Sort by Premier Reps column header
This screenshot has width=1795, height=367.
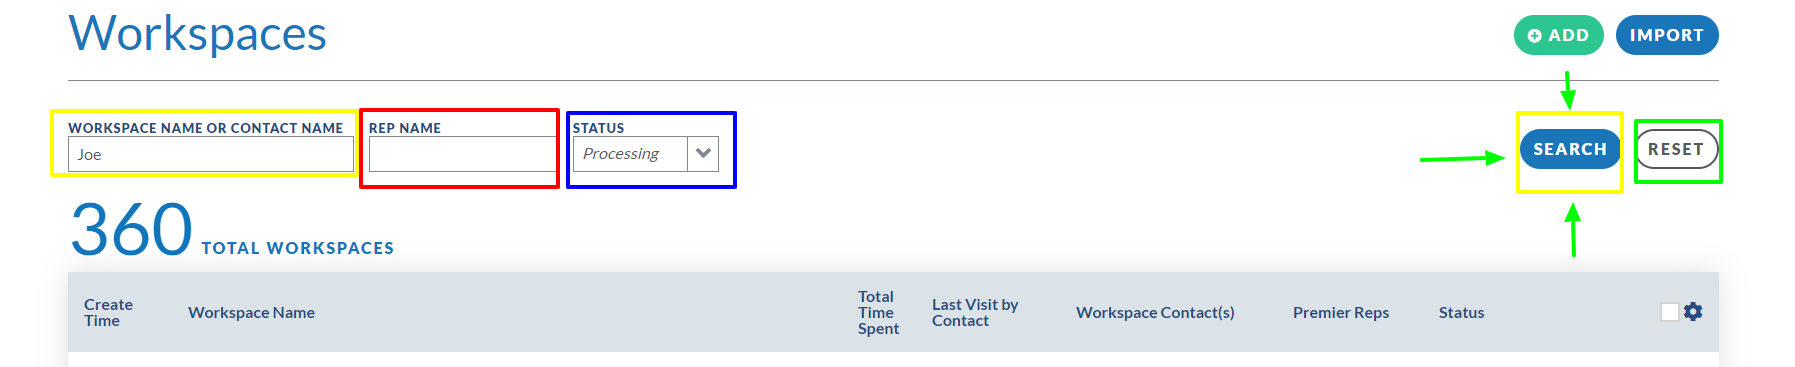(x=1341, y=312)
